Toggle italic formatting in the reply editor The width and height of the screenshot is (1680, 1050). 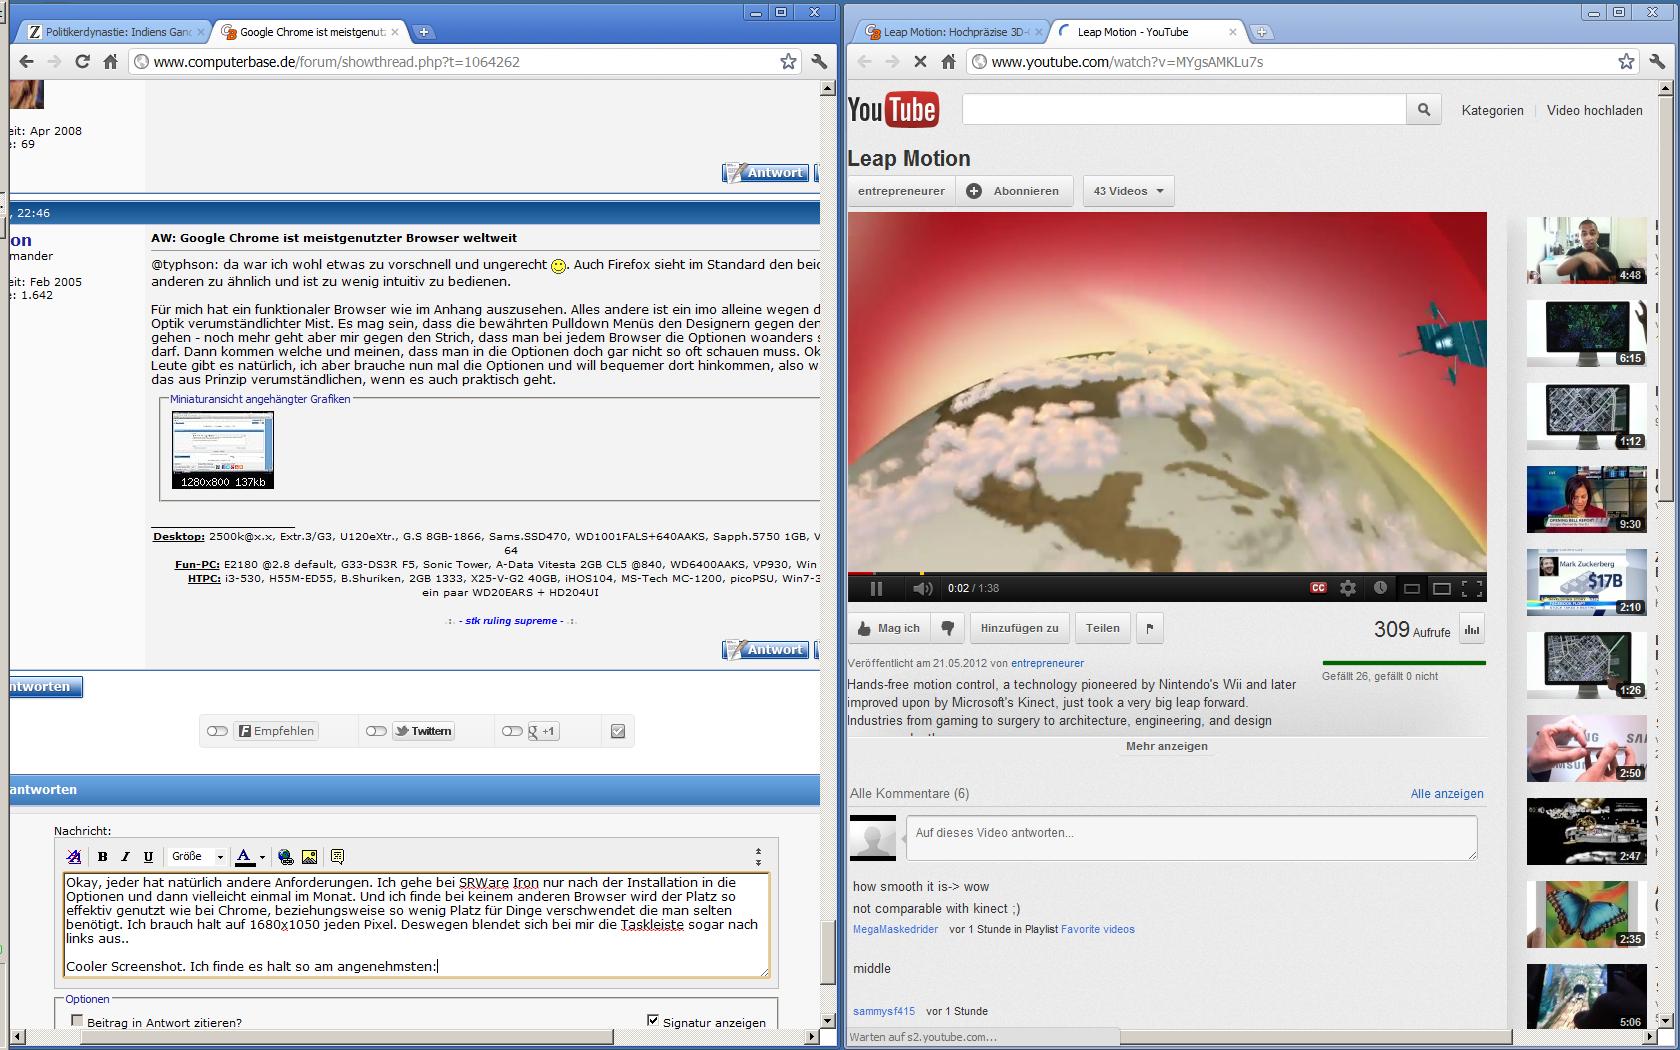coord(125,856)
